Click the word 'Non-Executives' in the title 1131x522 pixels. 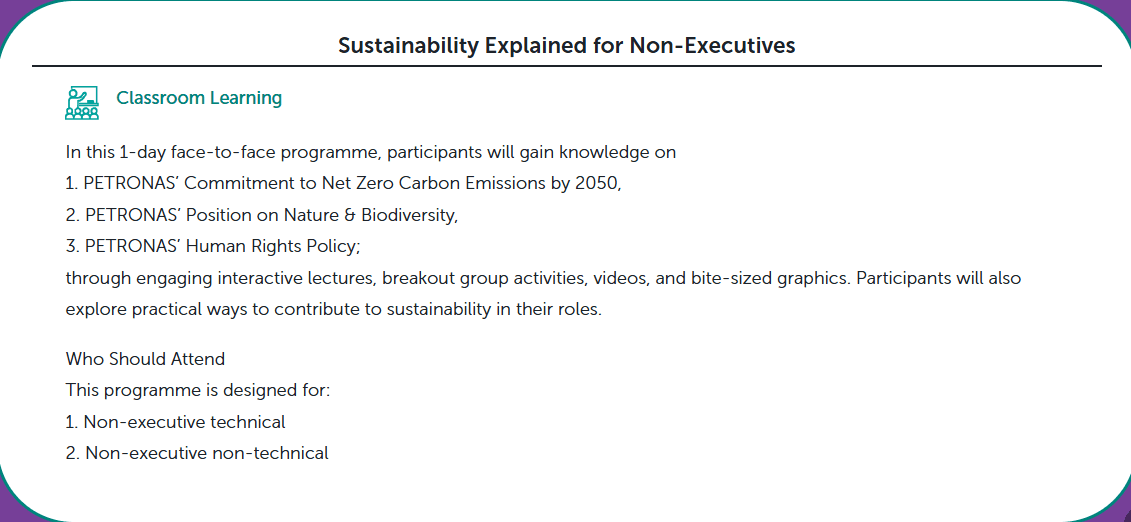coord(713,45)
